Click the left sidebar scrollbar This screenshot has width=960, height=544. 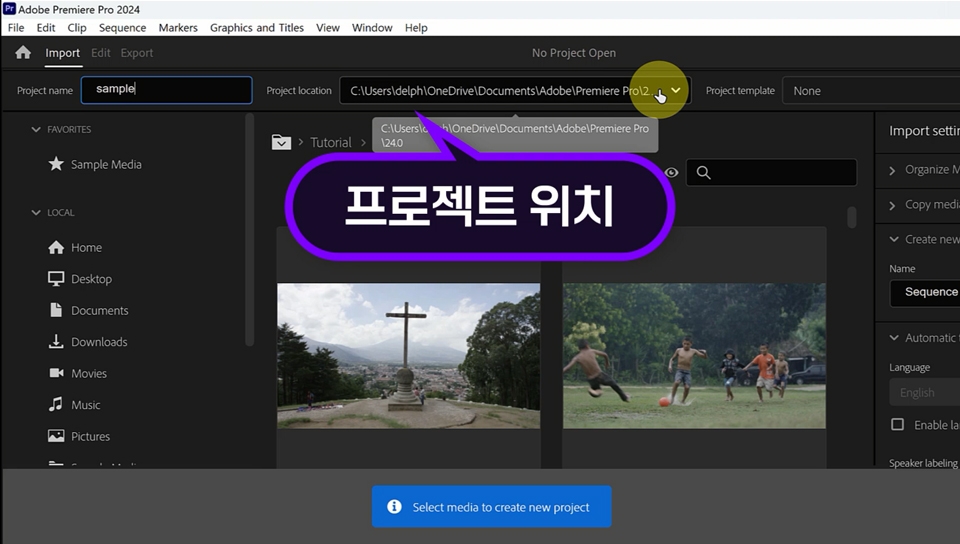click(x=249, y=229)
